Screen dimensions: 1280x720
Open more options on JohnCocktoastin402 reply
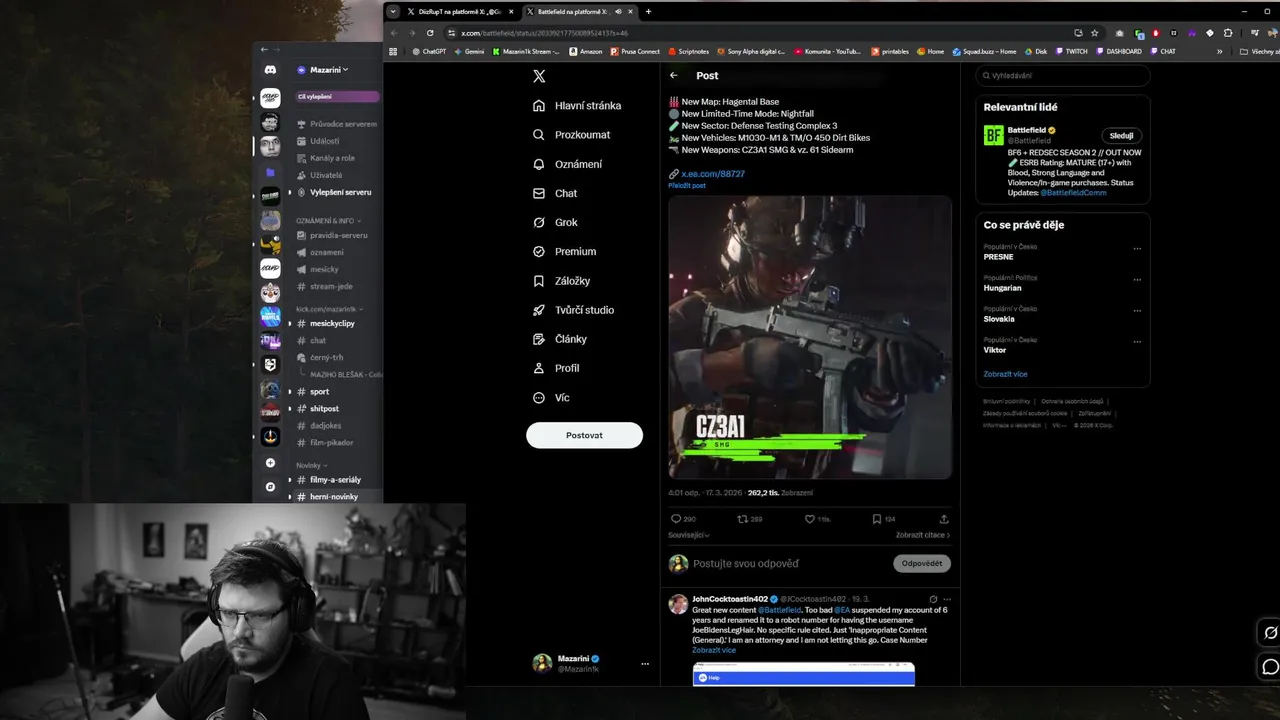tap(947, 599)
